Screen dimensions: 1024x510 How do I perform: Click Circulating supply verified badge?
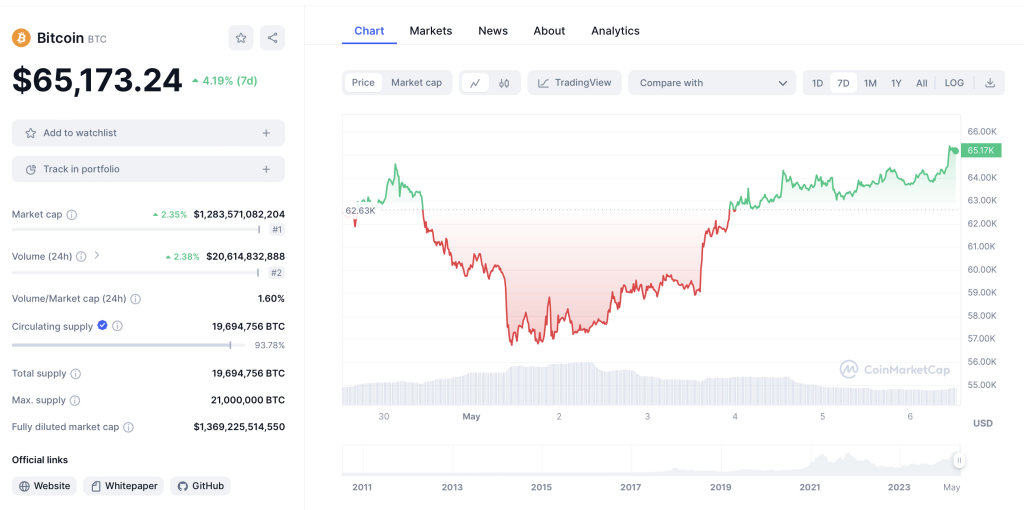coord(103,325)
